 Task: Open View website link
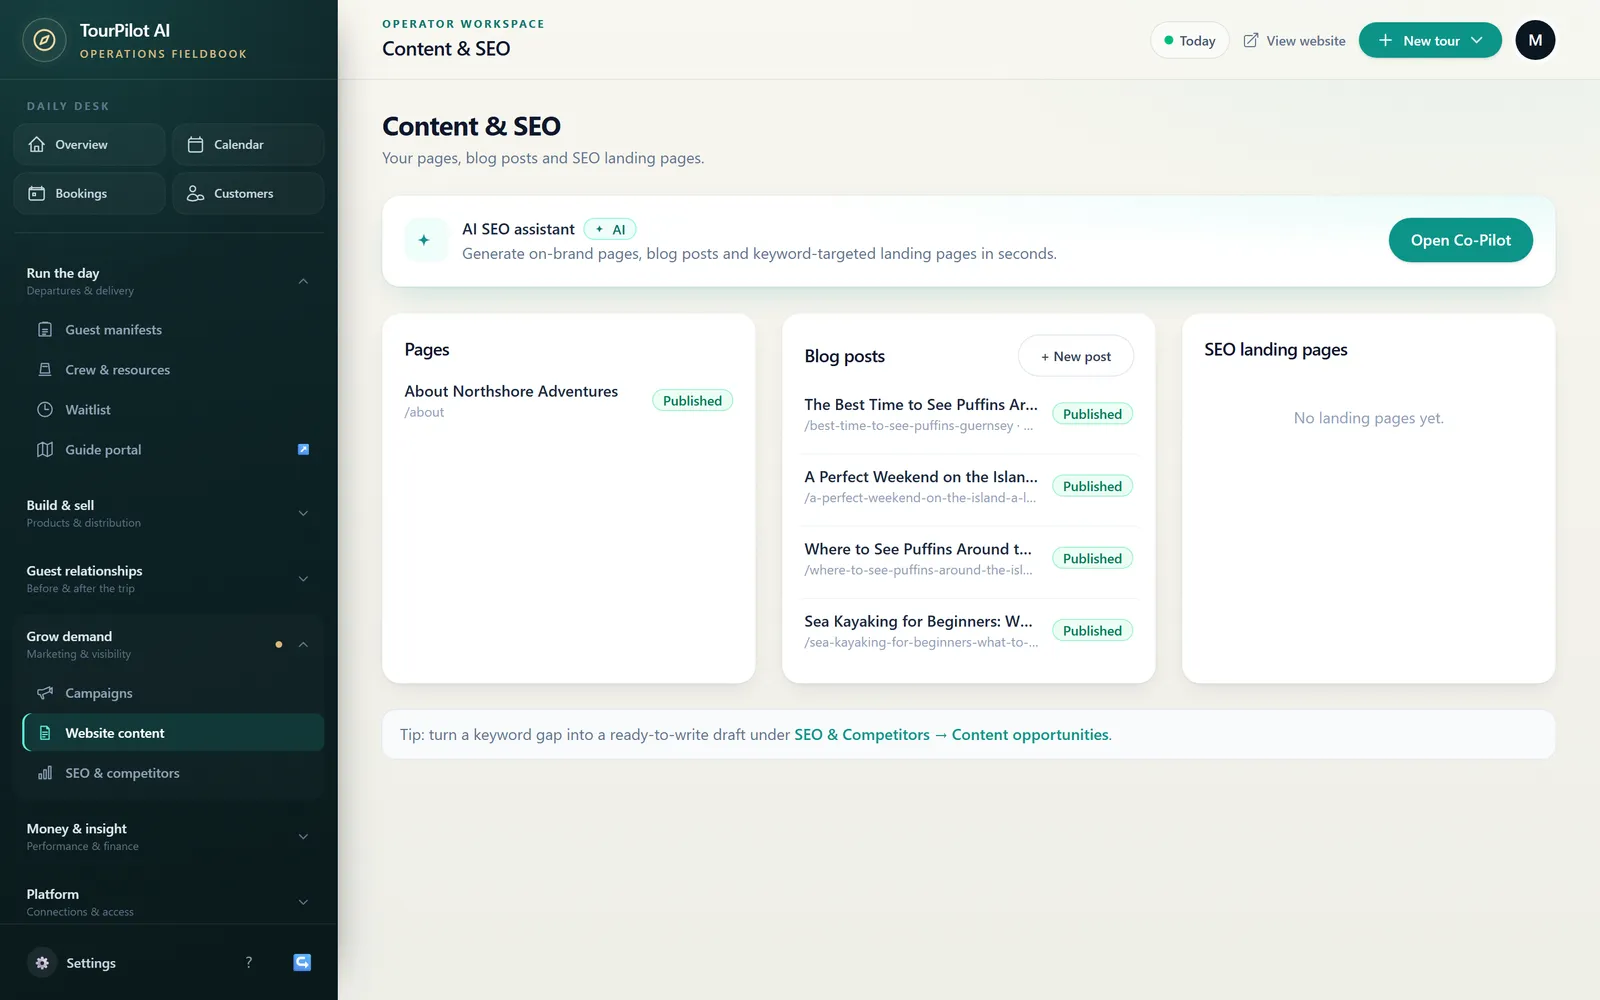click(x=1294, y=41)
